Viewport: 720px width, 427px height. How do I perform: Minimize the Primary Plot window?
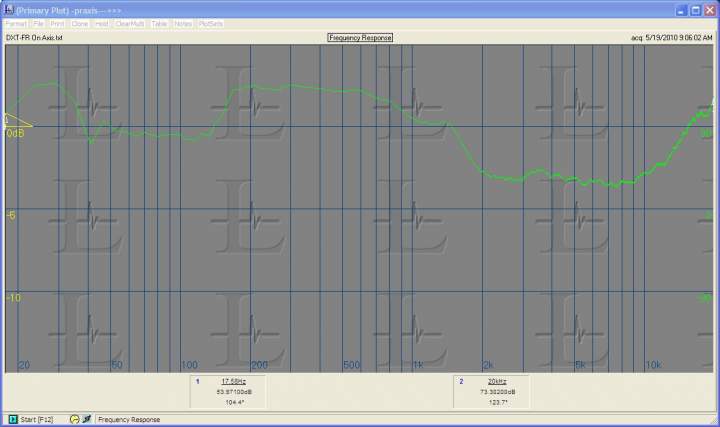[682, 11]
